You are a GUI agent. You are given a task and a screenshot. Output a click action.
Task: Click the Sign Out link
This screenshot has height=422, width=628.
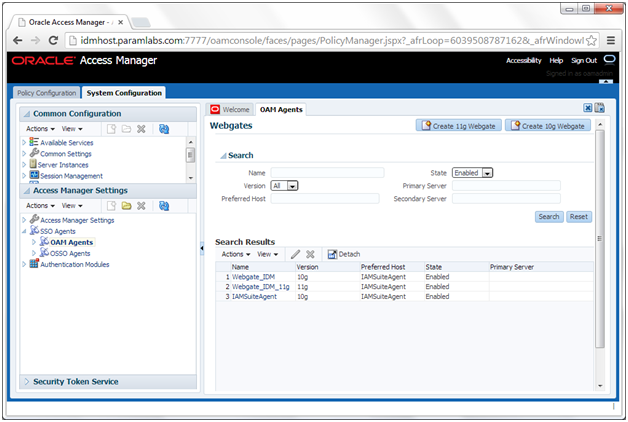tap(584, 60)
